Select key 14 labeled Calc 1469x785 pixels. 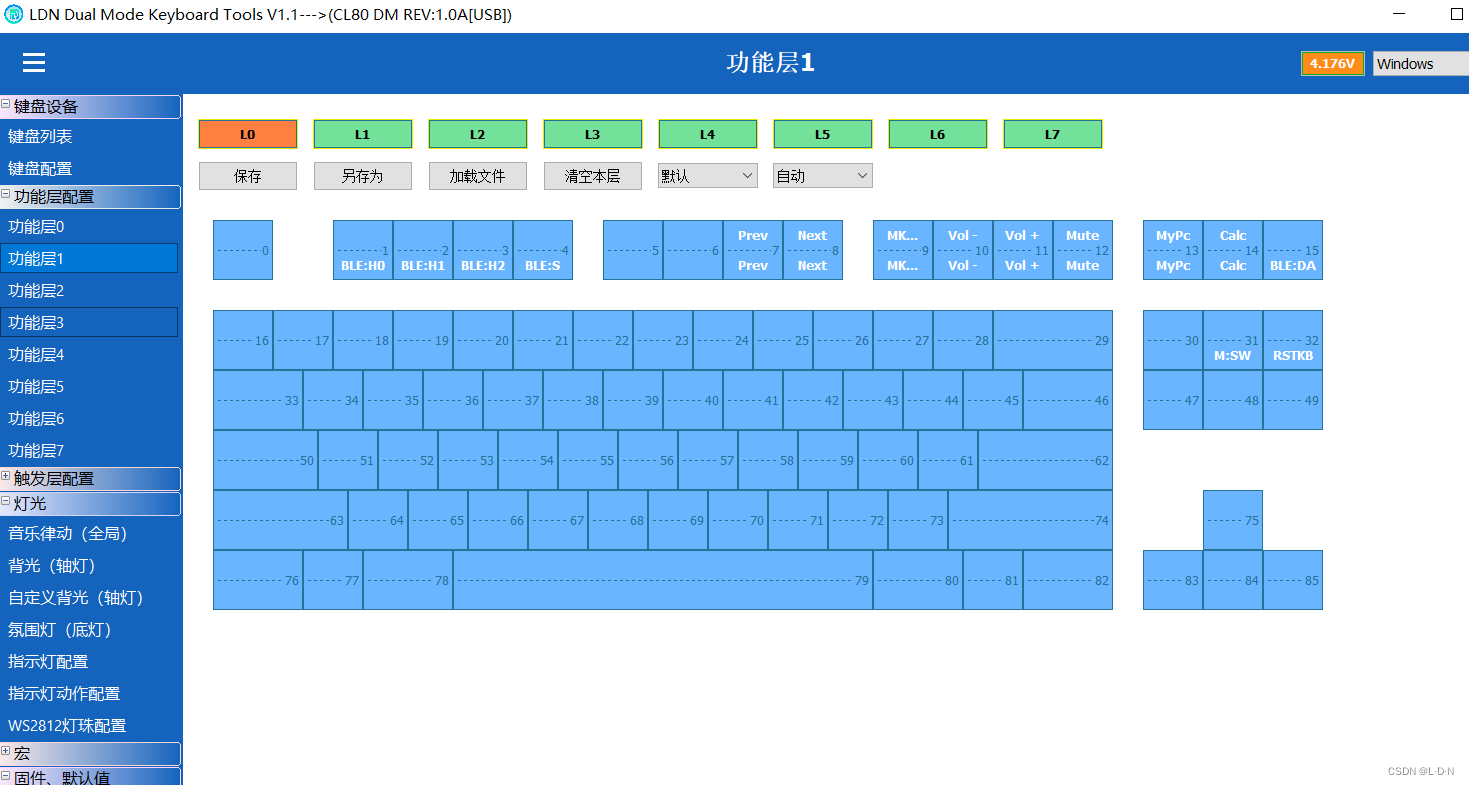pyautogui.click(x=1233, y=250)
